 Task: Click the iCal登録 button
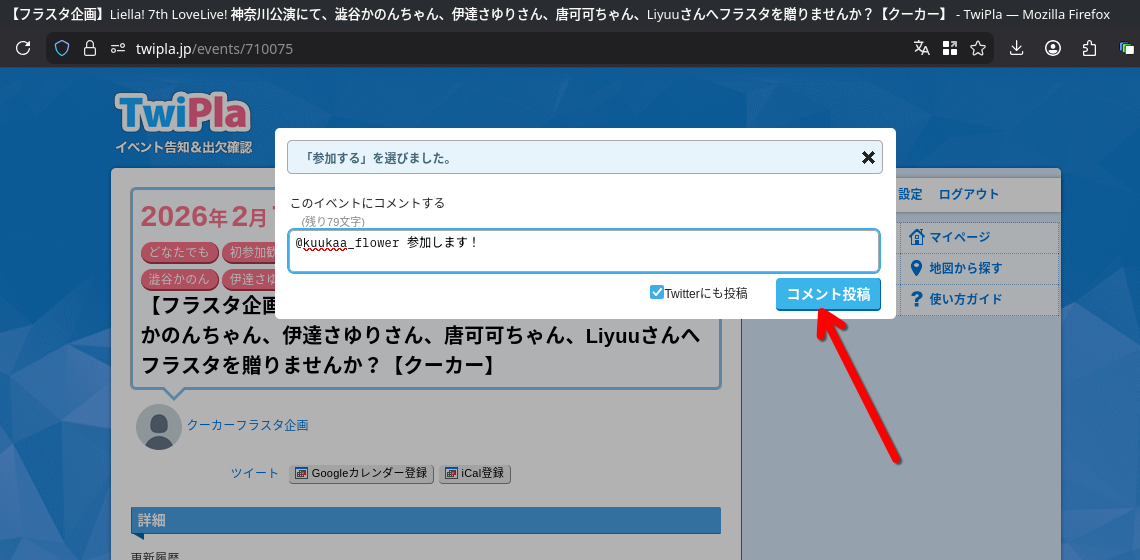(x=475, y=473)
